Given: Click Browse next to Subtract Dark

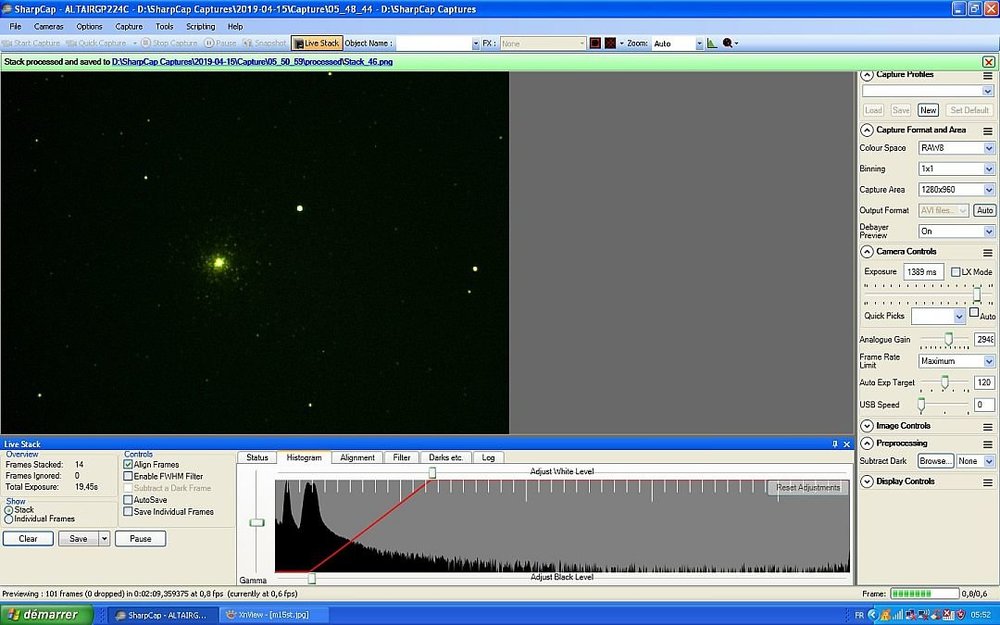Looking at the screenshot, I should (x=937, y=461).
